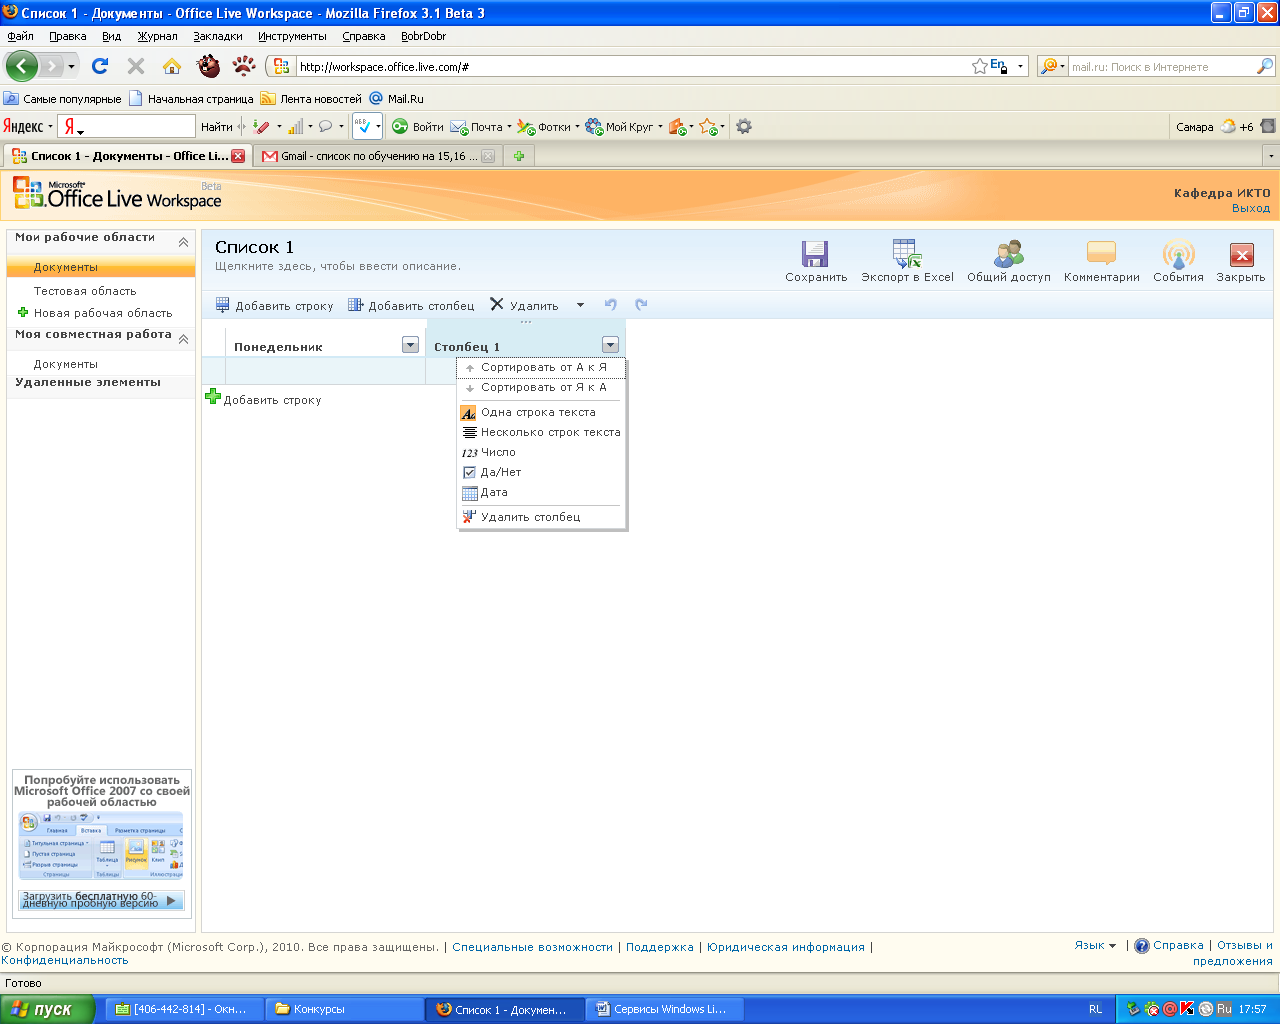The image size is (1280, 1024).
Task: Click Лента новостей bookmark
Action: click(x=311, y=99)
